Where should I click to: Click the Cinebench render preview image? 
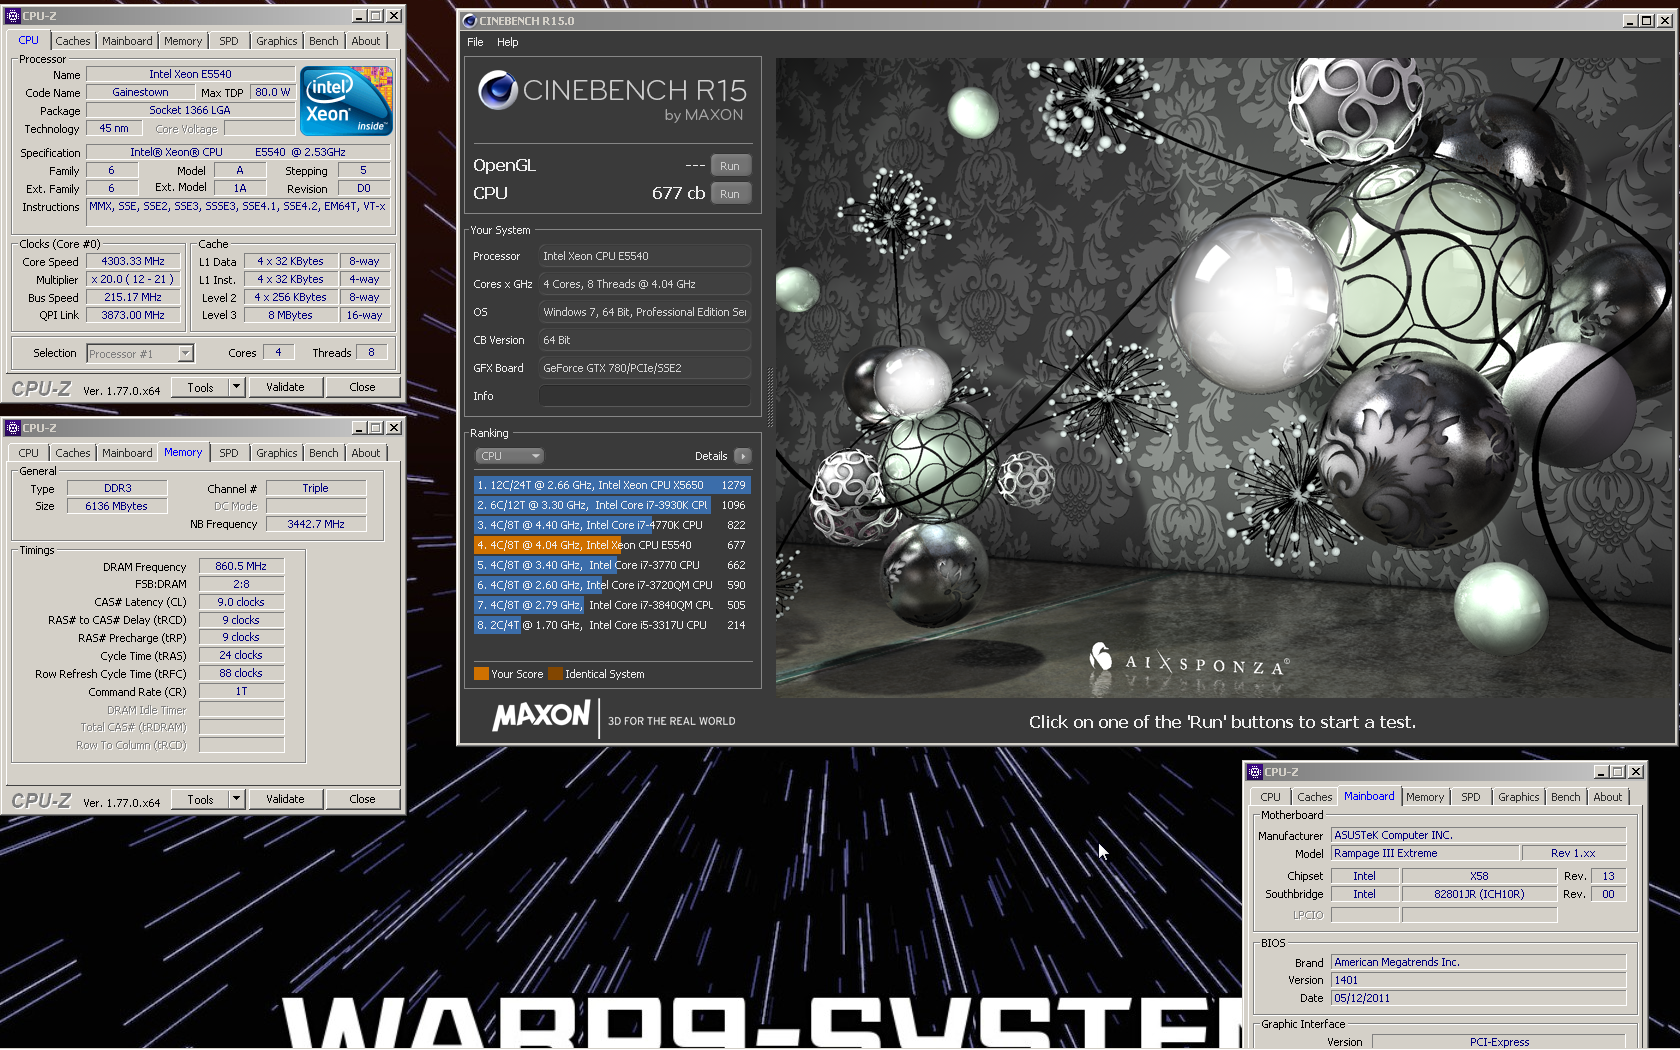[1224, 377]
